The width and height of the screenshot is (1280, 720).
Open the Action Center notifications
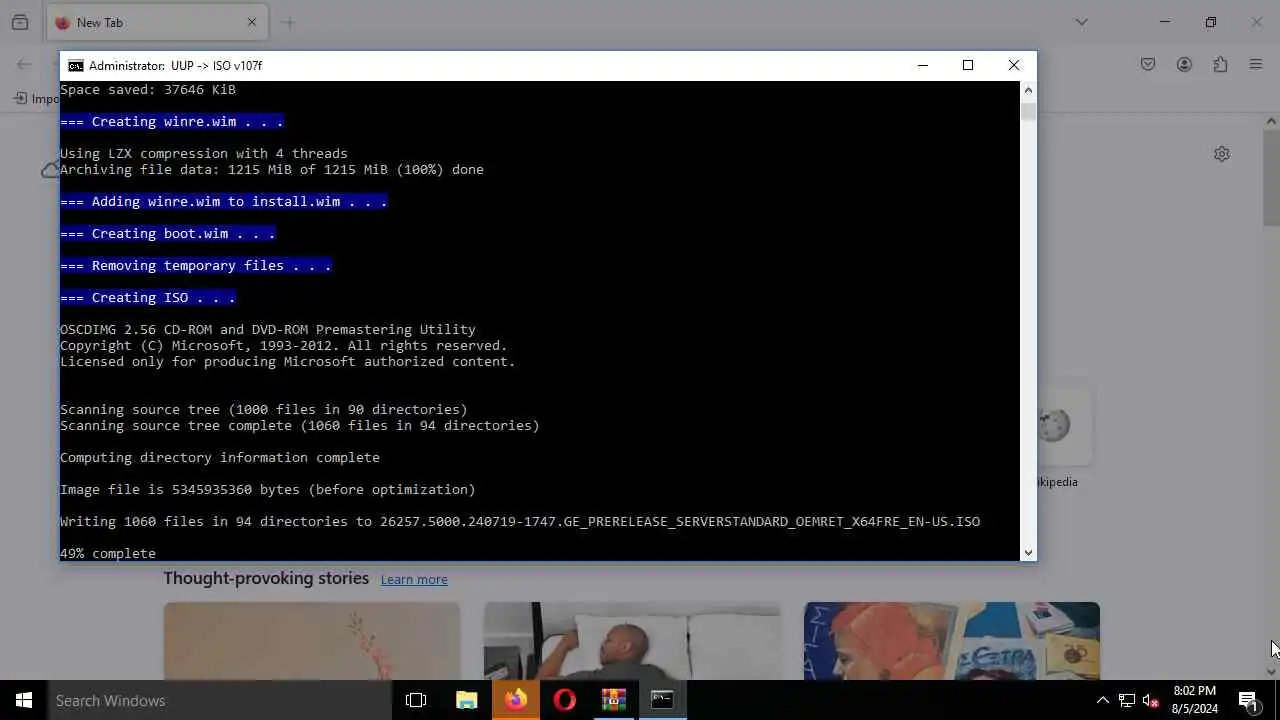[1248, 700]
